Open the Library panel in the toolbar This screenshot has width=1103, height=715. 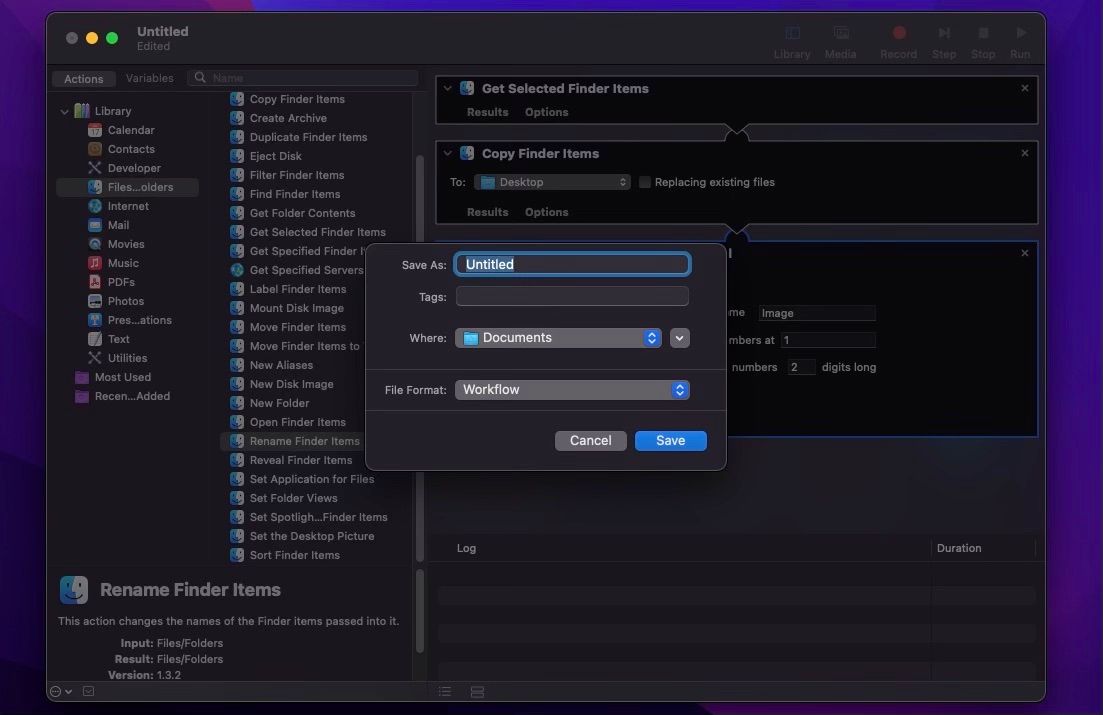[791, 40]
